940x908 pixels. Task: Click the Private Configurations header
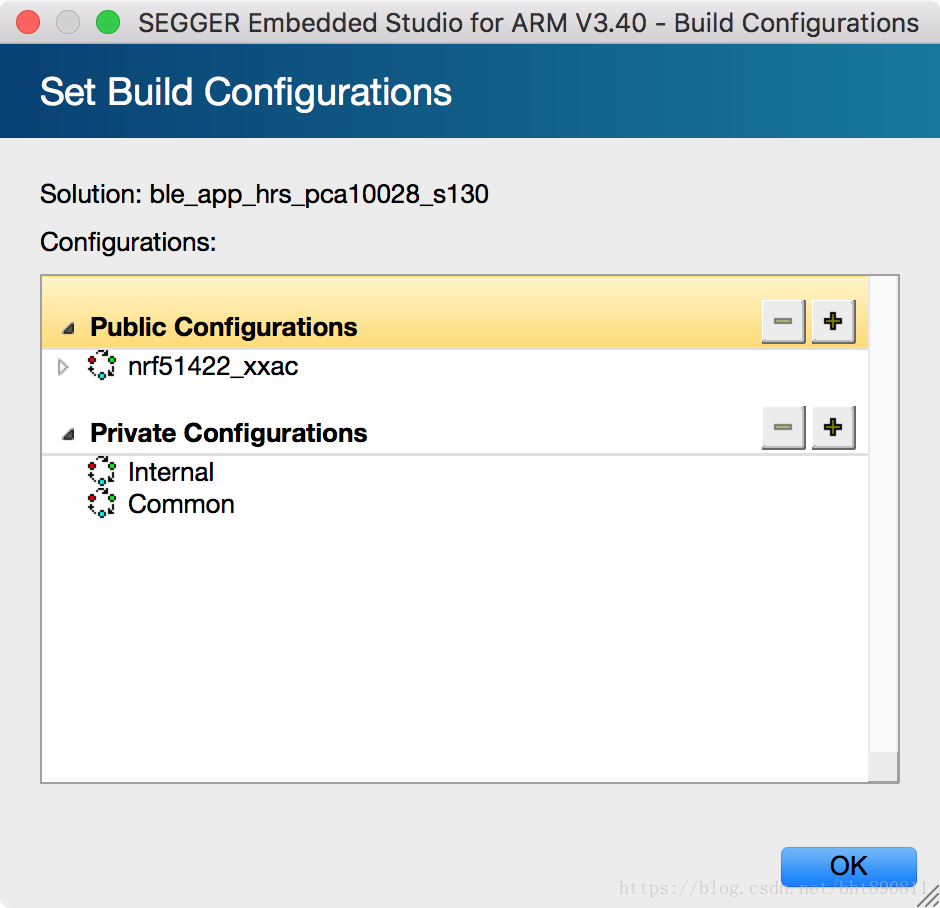228,433
